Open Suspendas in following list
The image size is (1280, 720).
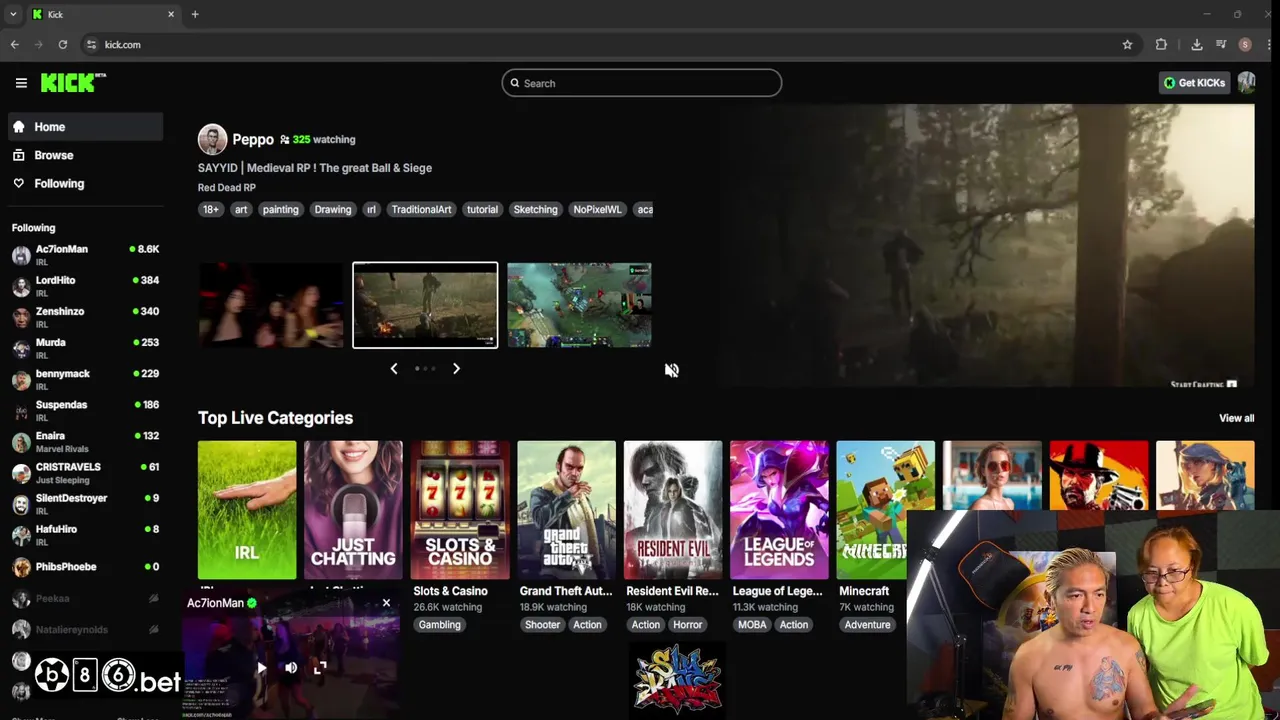click(85, 410)
